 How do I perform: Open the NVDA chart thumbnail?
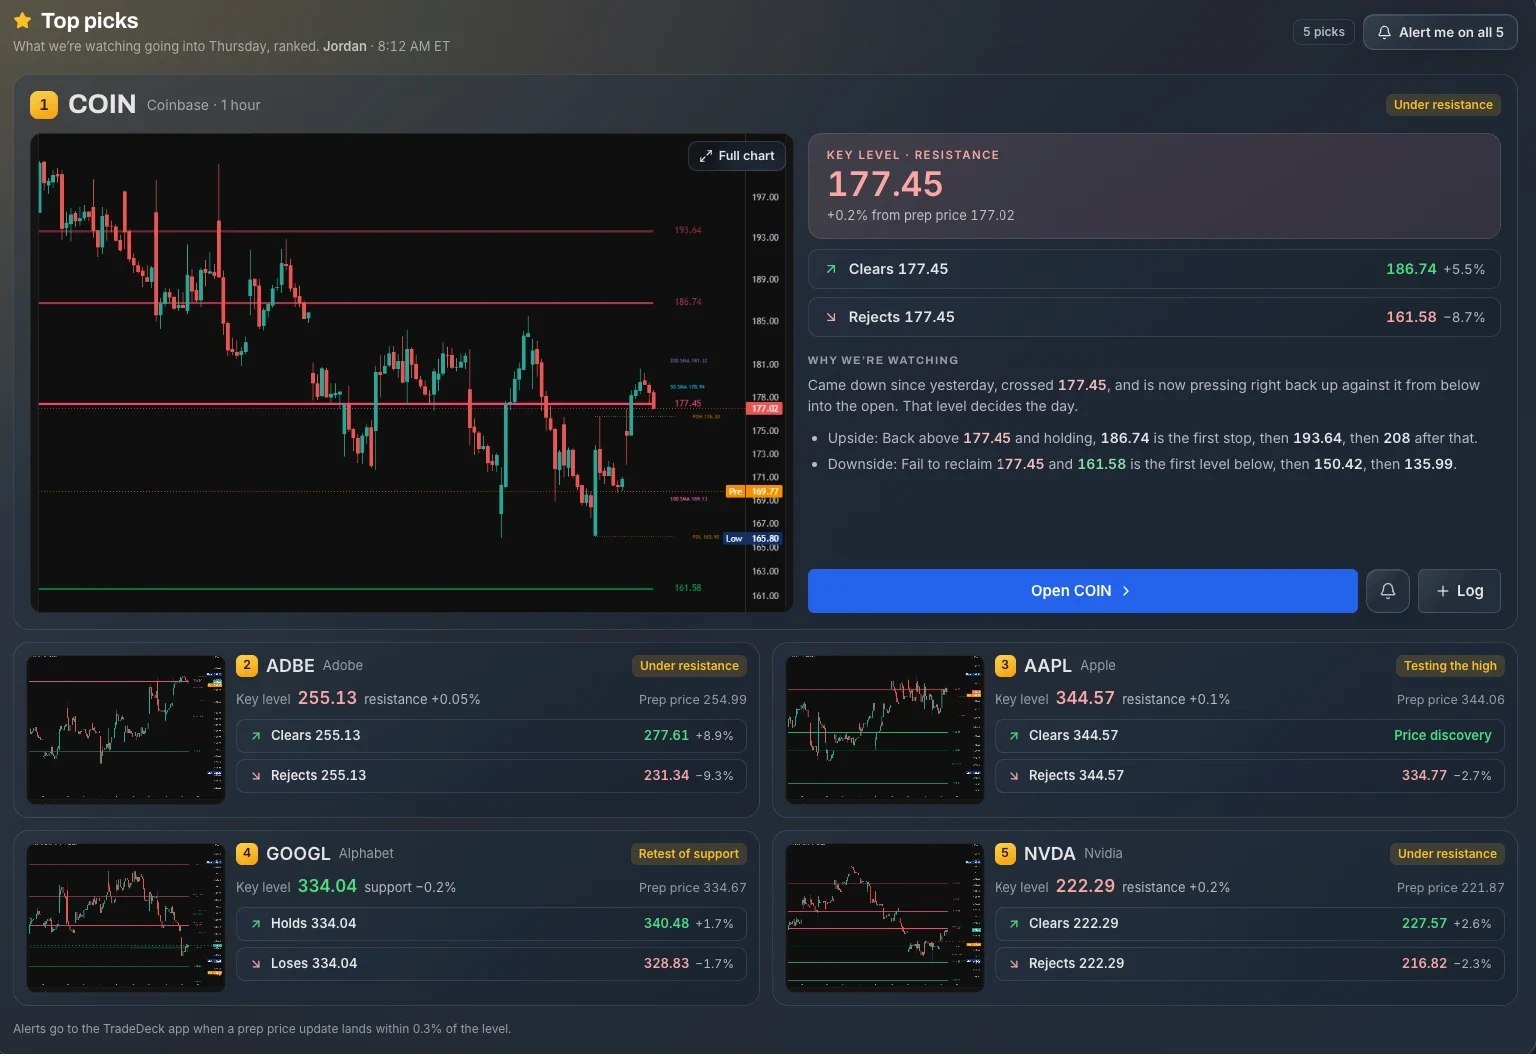pyautogui.click(x=885, y=918)
